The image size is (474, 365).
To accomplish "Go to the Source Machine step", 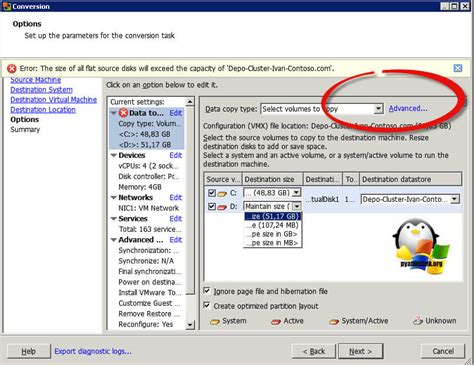I will (36, 80).
